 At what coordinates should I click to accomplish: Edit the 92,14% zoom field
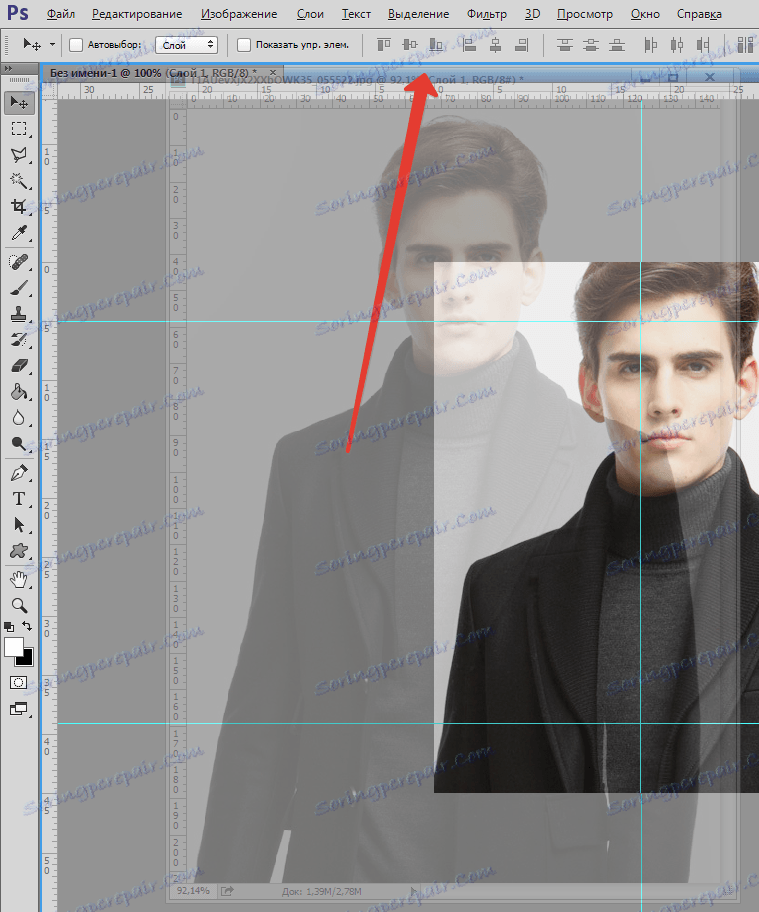193,890
